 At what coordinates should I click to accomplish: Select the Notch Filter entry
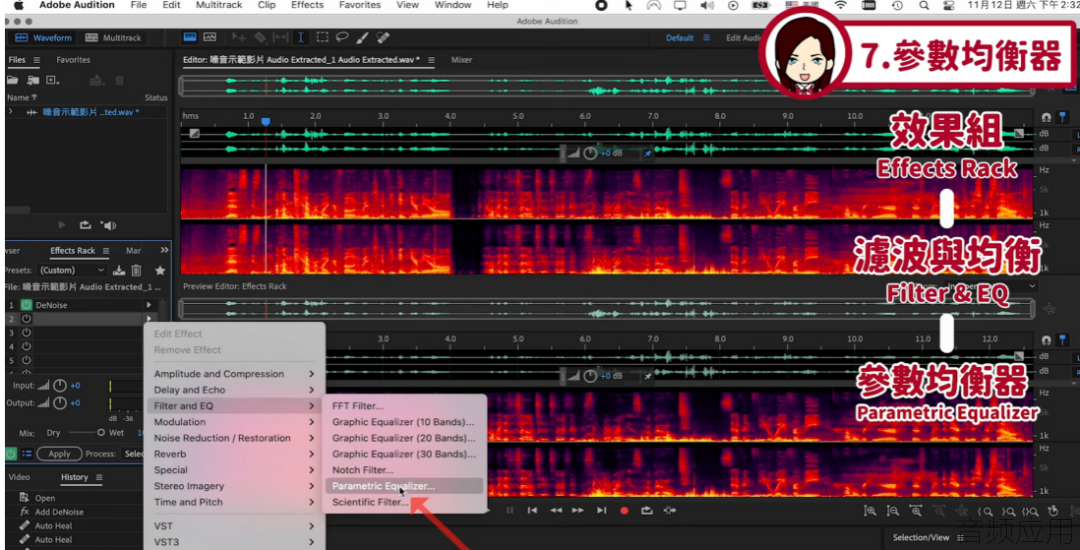[x=404, y=470]
